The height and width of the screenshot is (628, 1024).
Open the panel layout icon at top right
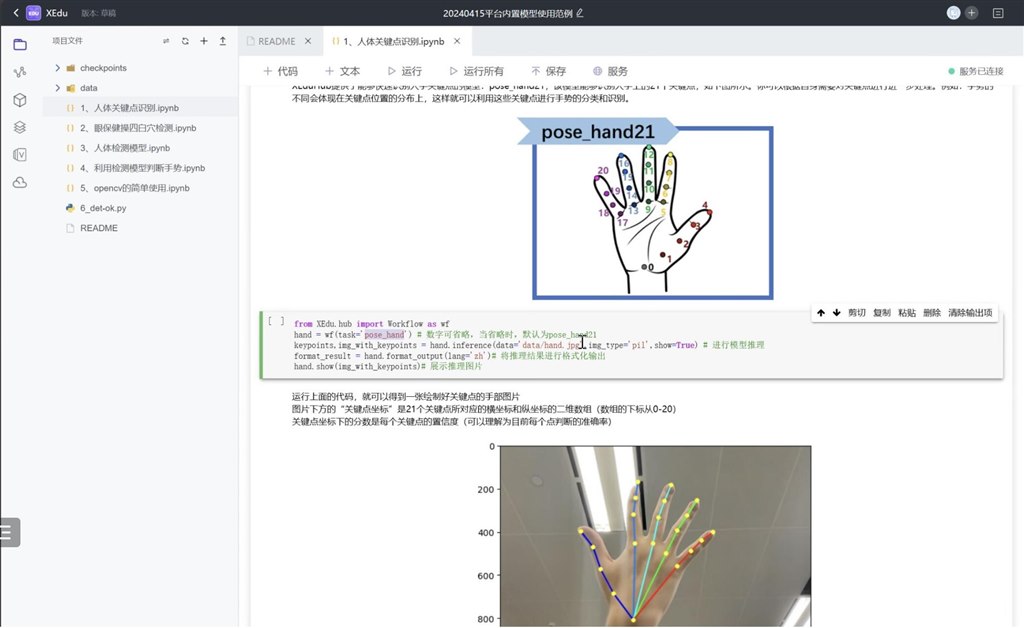pos(998,12)
